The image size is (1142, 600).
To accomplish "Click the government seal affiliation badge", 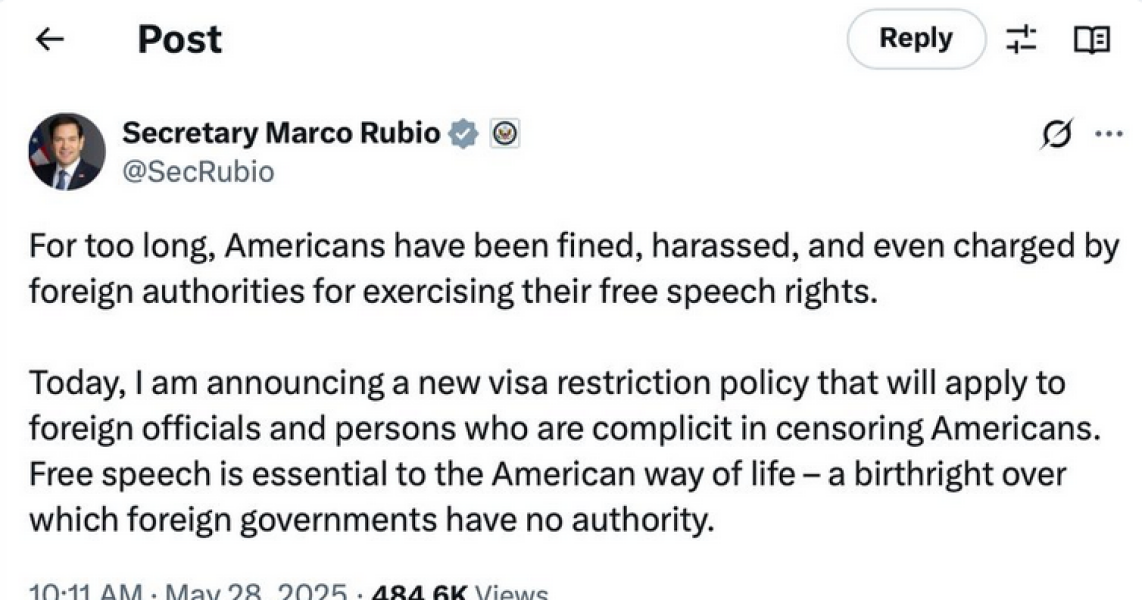I will click(x=505, y=133).
